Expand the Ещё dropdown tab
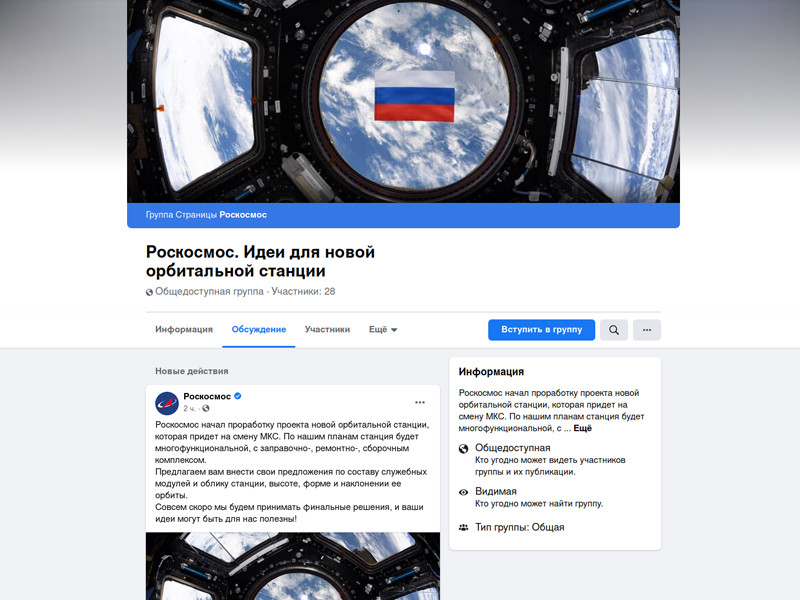Viewport: 800px width, 600px height. pyautogui.click(x=383, y=330)
